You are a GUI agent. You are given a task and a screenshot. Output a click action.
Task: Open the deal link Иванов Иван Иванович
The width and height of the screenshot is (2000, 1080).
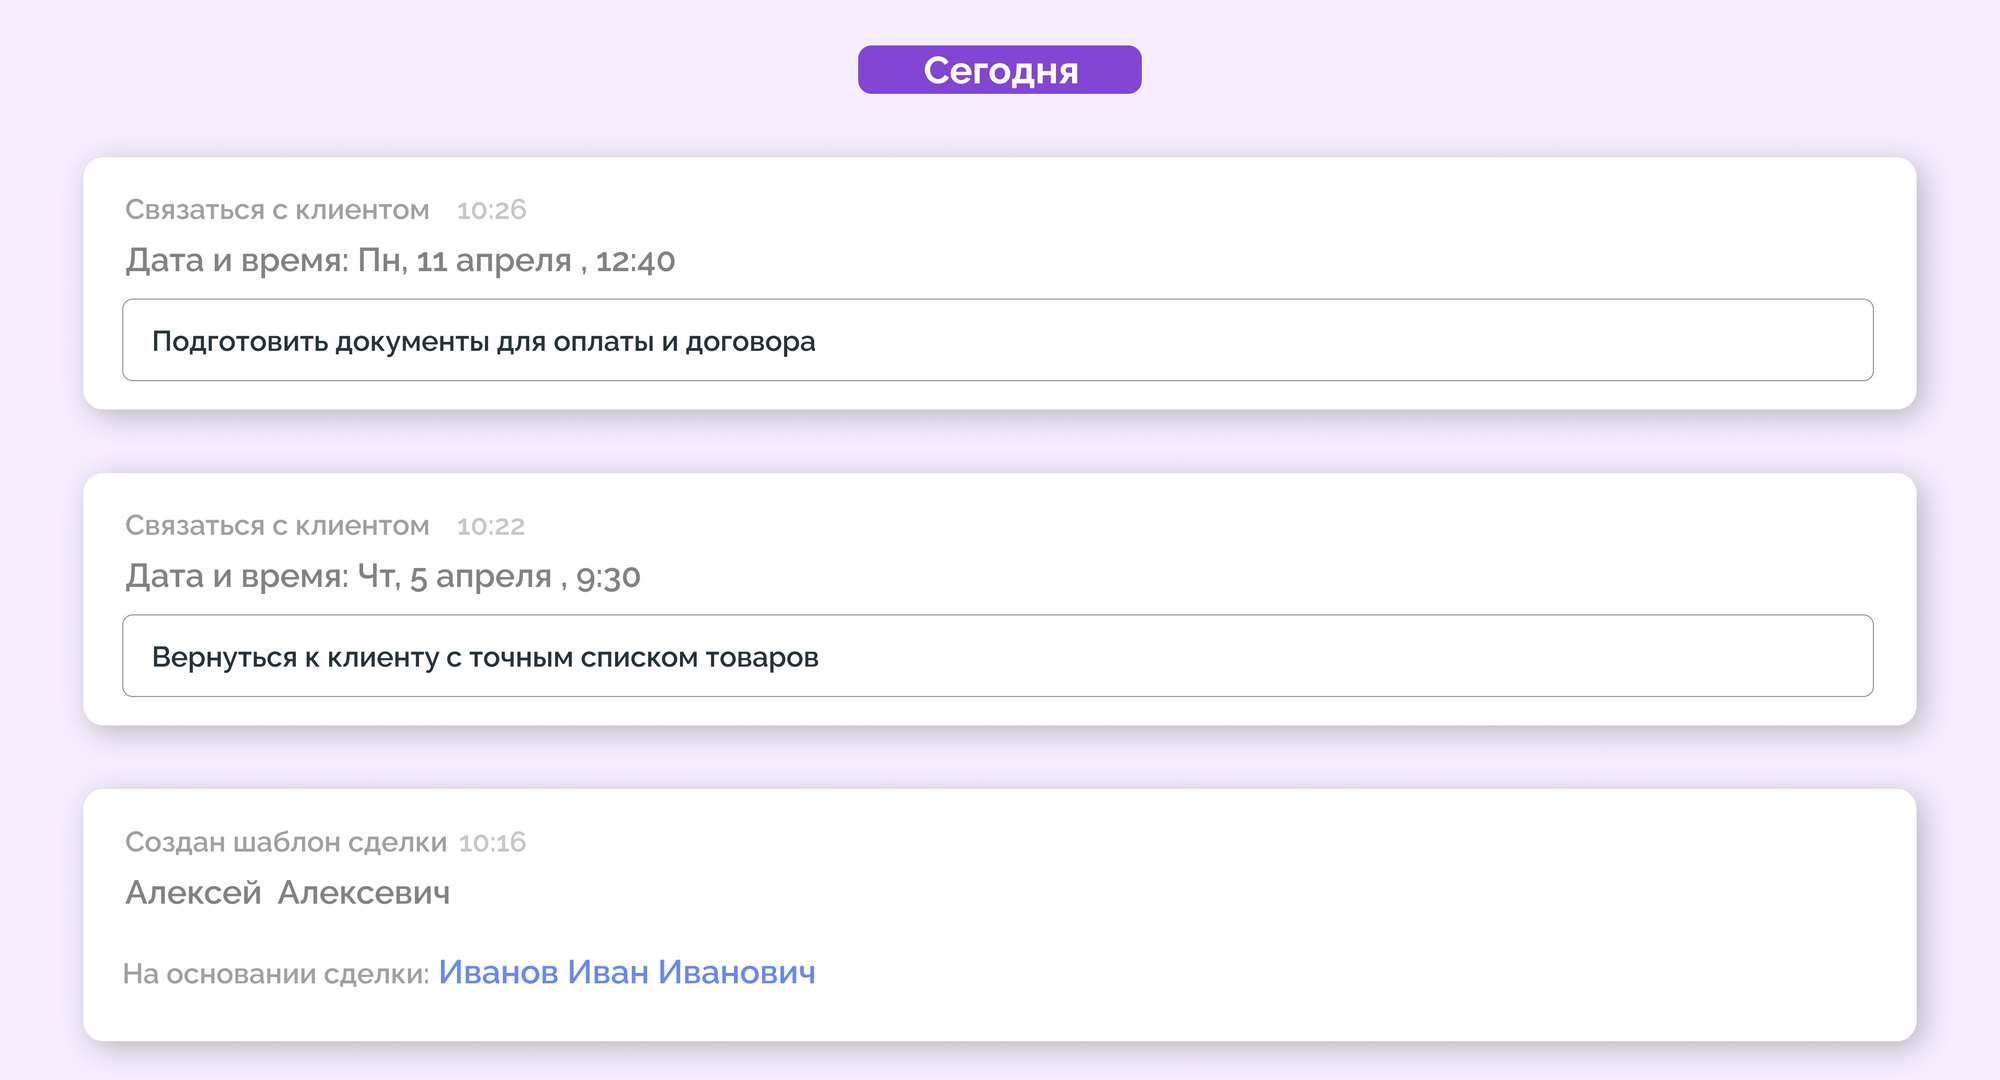627,971
